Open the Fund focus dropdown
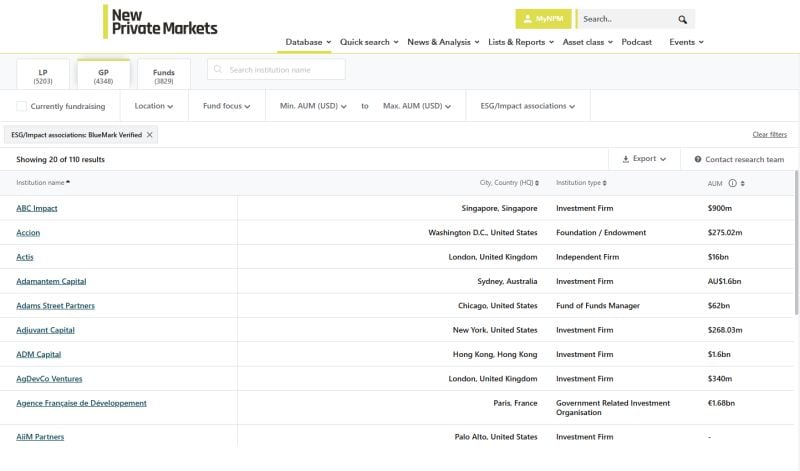Screen dimensions: 800x471 pyautogui.click(x=226, y=106)
